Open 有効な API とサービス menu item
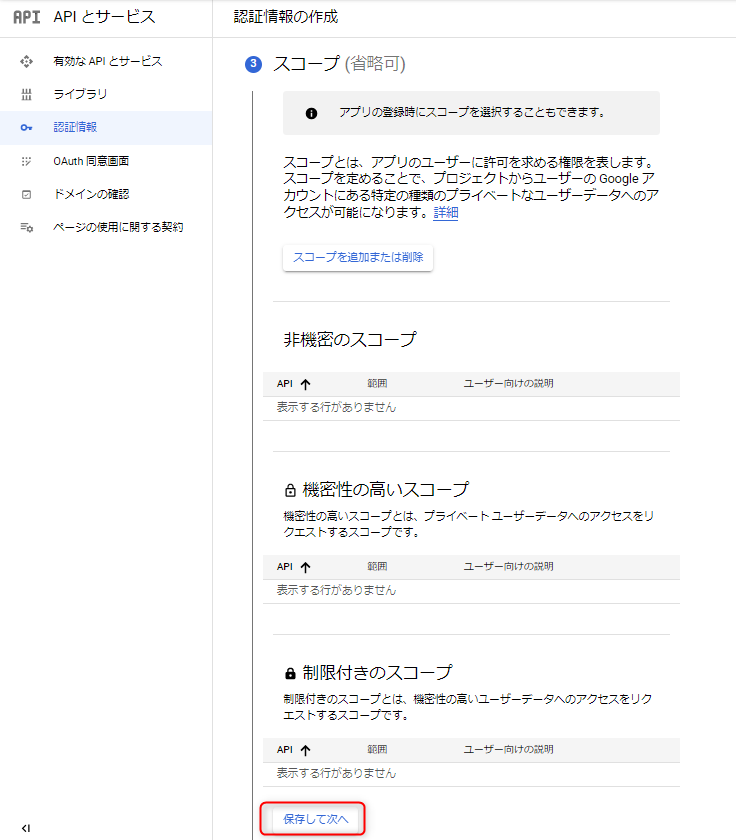 coord(108,62)
